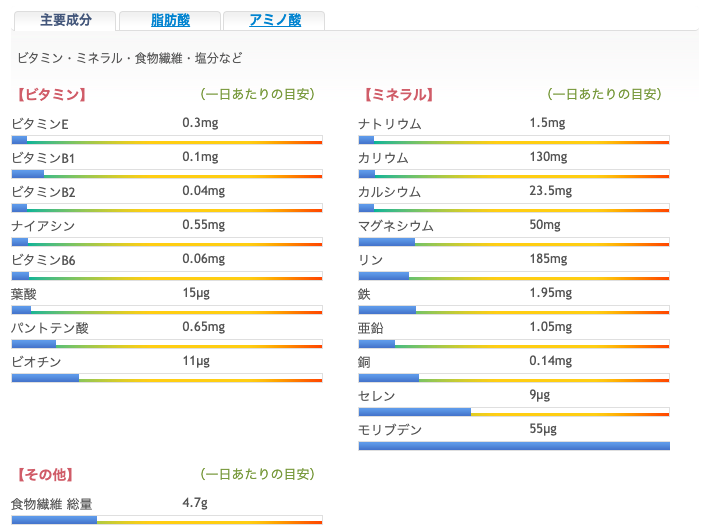
Task: Click the 葉酸 15μg value
Action: click(x=196, y=293)
